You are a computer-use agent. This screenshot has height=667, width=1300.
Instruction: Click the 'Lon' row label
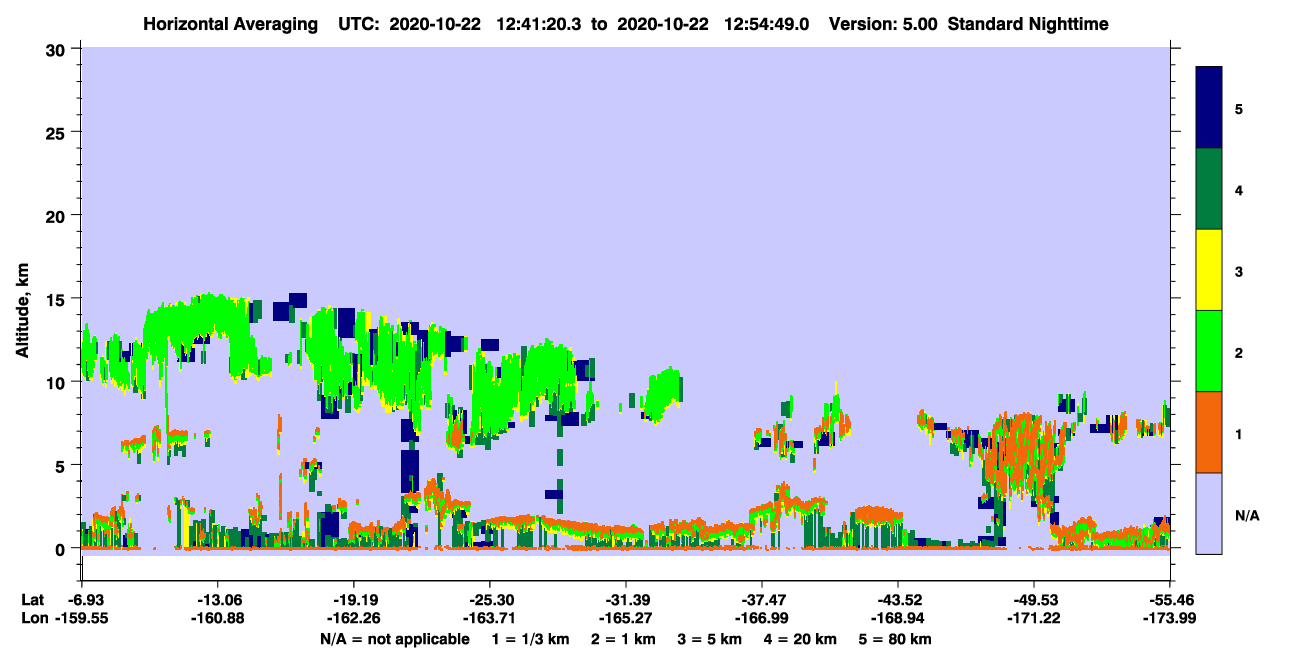point(34,619)
